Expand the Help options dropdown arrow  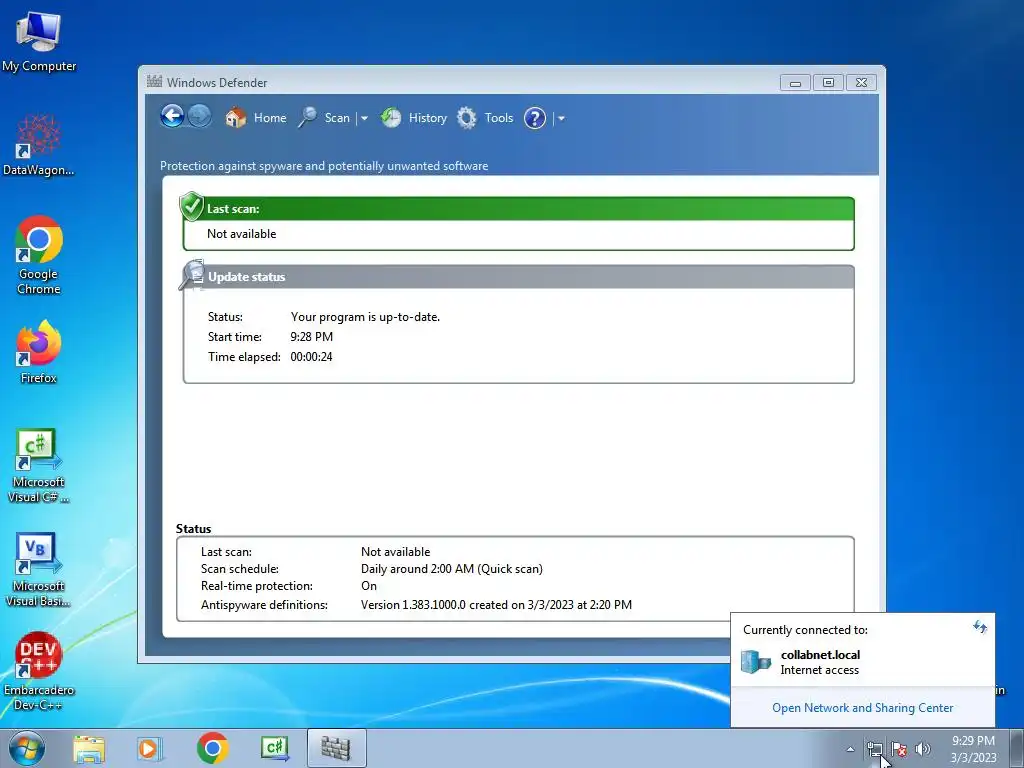coord(561,118)
